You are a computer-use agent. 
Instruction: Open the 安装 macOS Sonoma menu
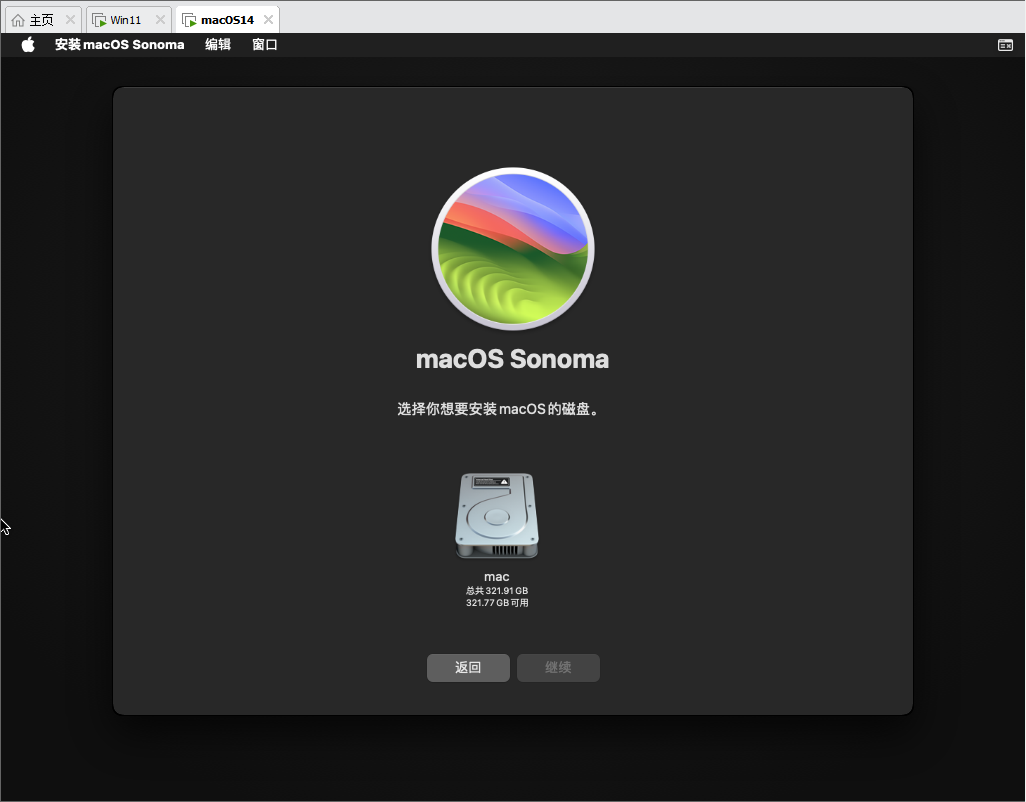pyautogui.click(x=119, y=44)
